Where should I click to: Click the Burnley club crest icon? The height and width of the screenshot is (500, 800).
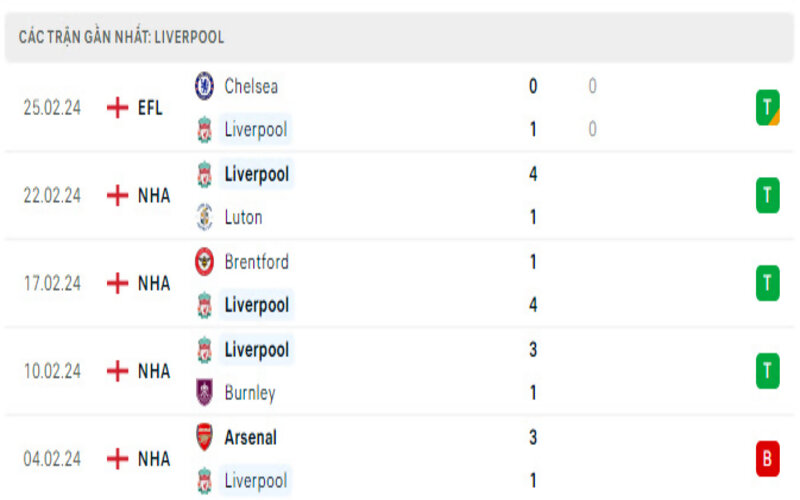(x=204, y=393)
